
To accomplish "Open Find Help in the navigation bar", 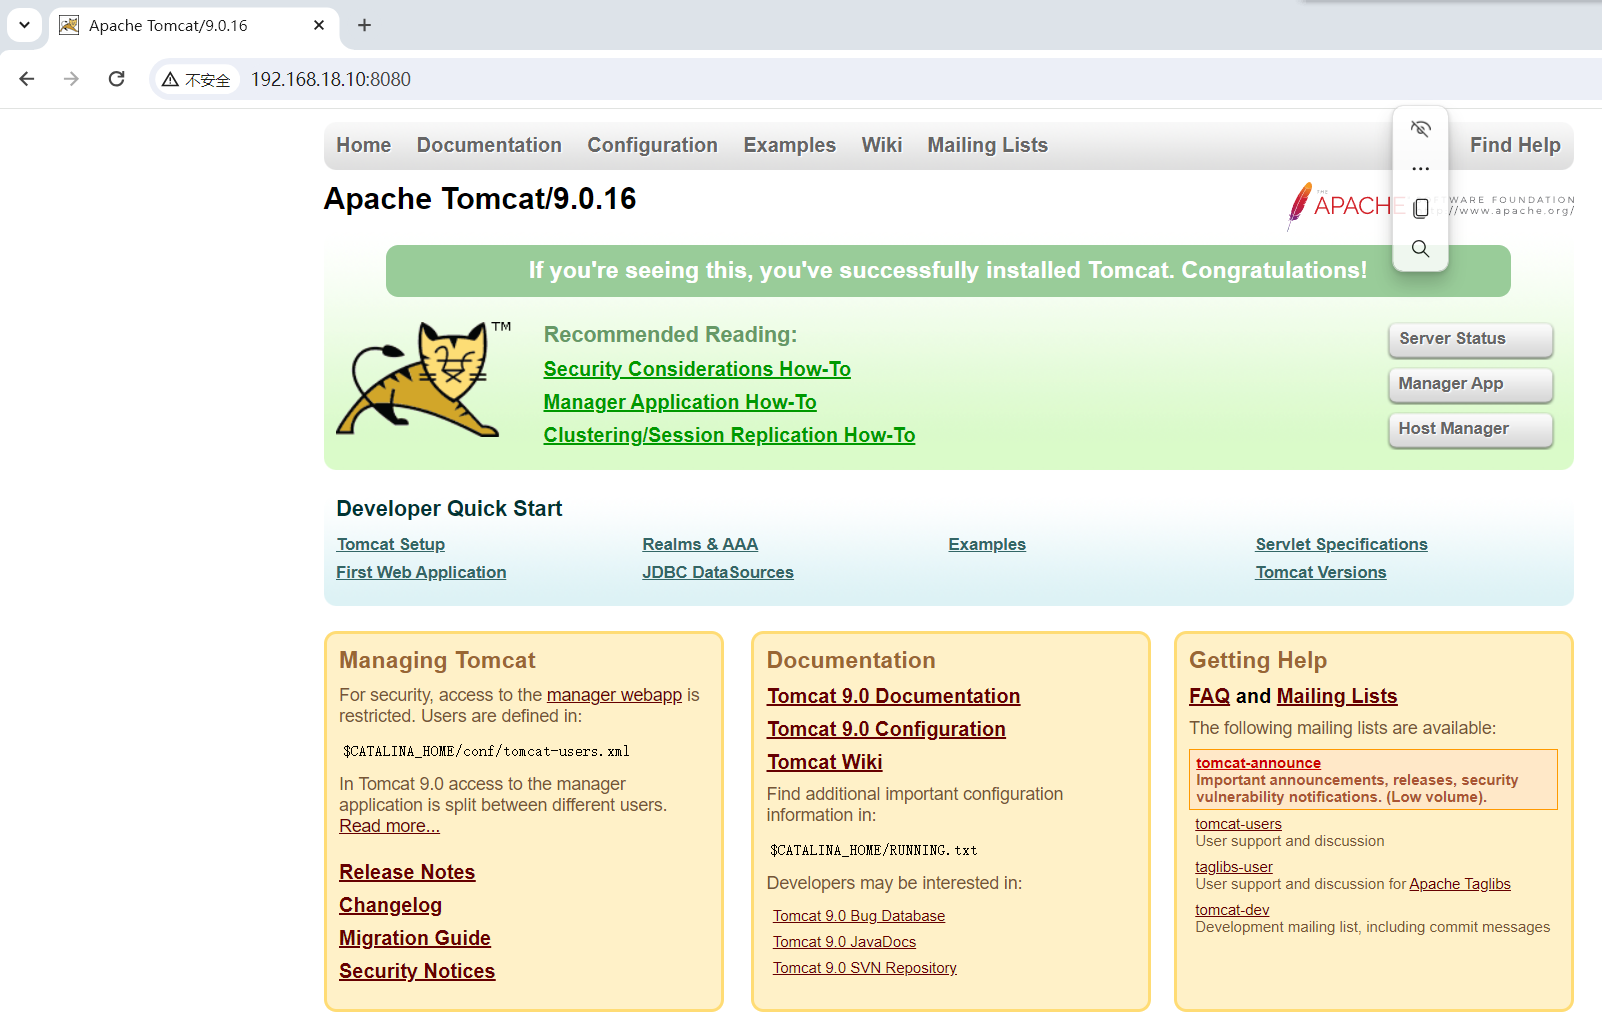I will tap(1515, 145).
